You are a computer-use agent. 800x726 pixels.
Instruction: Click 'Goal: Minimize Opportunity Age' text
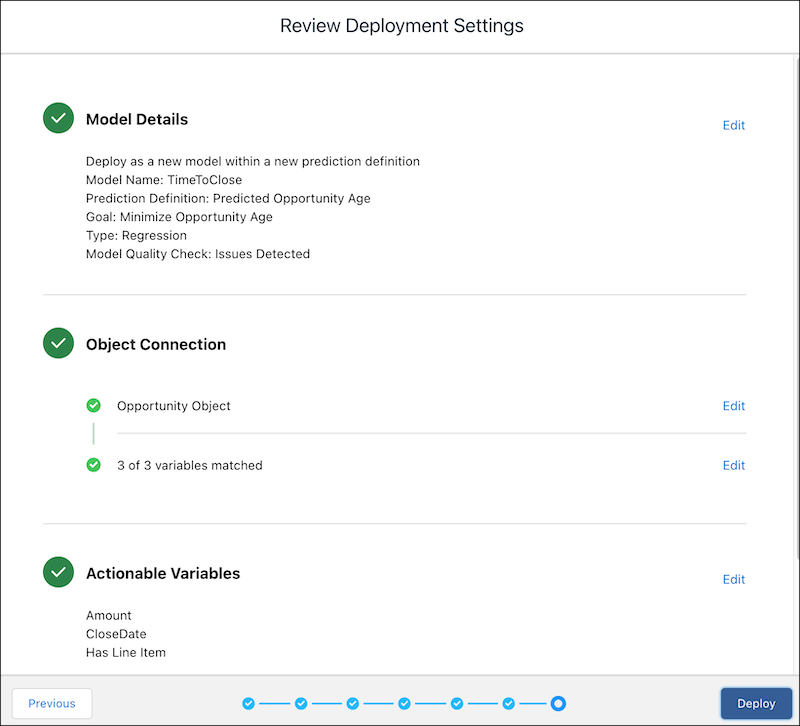pyautogui.click(x=179, y=217)
